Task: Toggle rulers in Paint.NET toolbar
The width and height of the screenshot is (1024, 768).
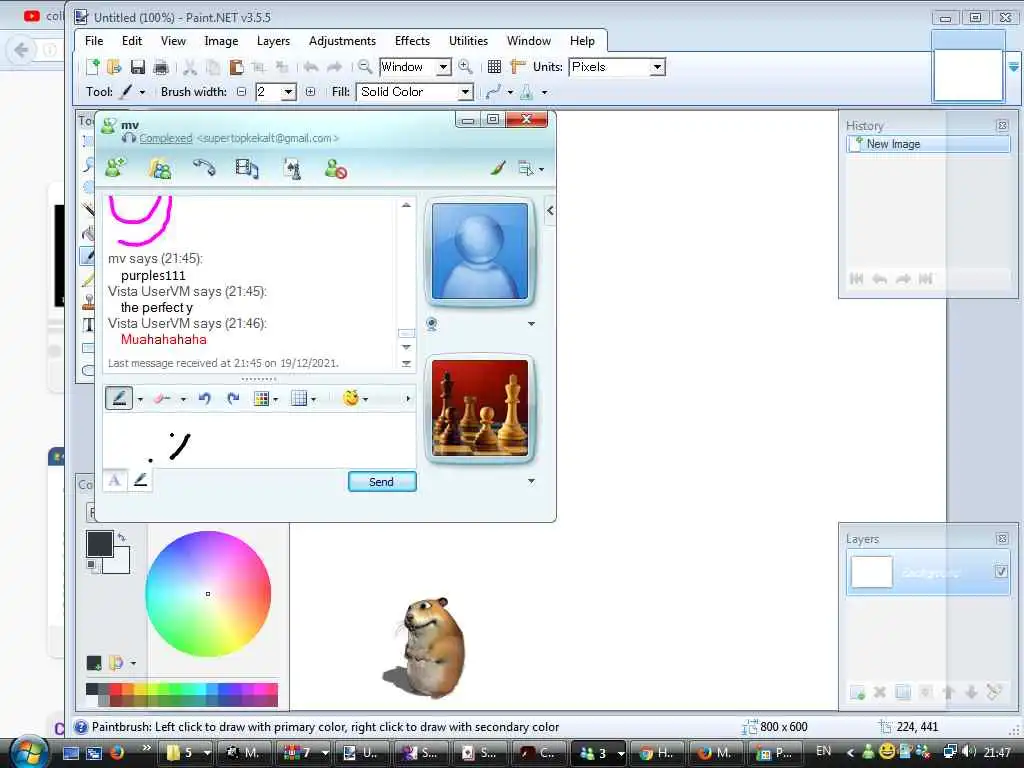Action: pyautogui.click(x=517, y=67)
